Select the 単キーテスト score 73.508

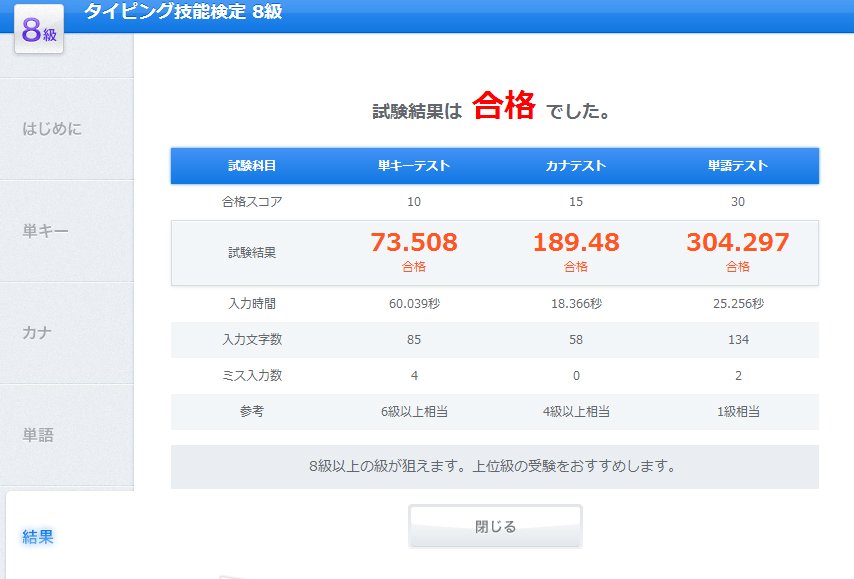click(x=417, y=241)
